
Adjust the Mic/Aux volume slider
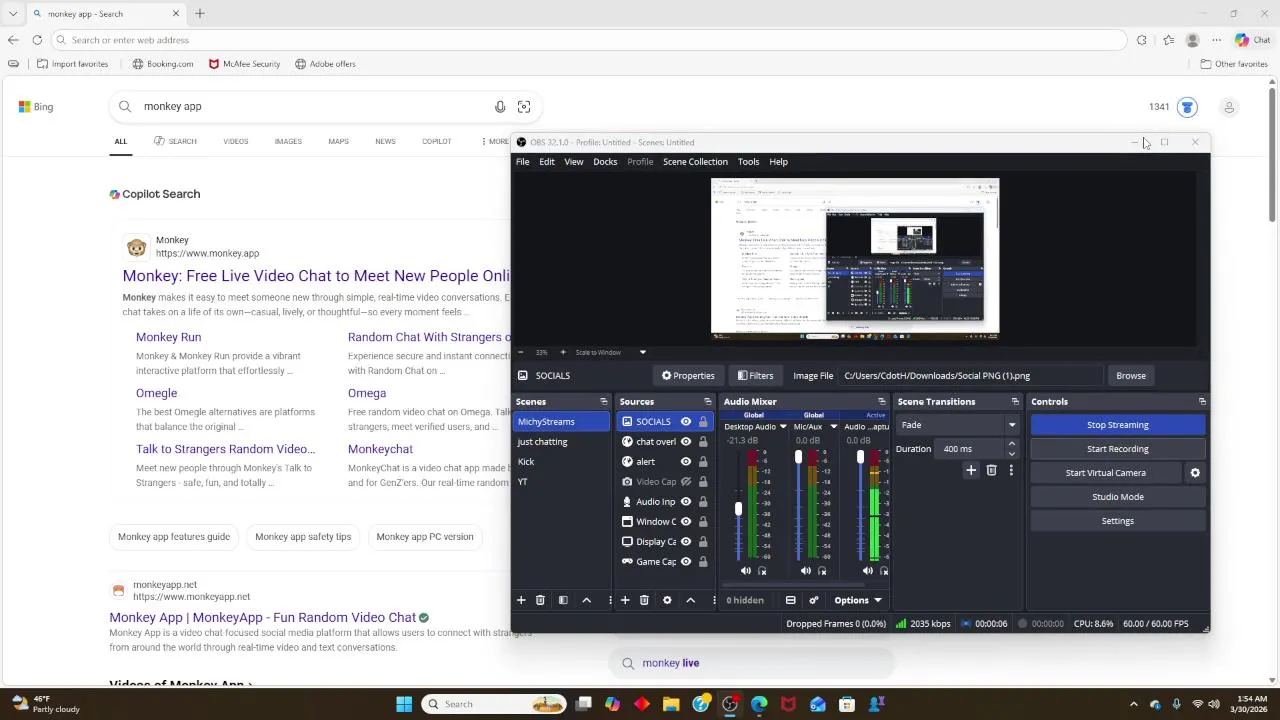[798, 458]
